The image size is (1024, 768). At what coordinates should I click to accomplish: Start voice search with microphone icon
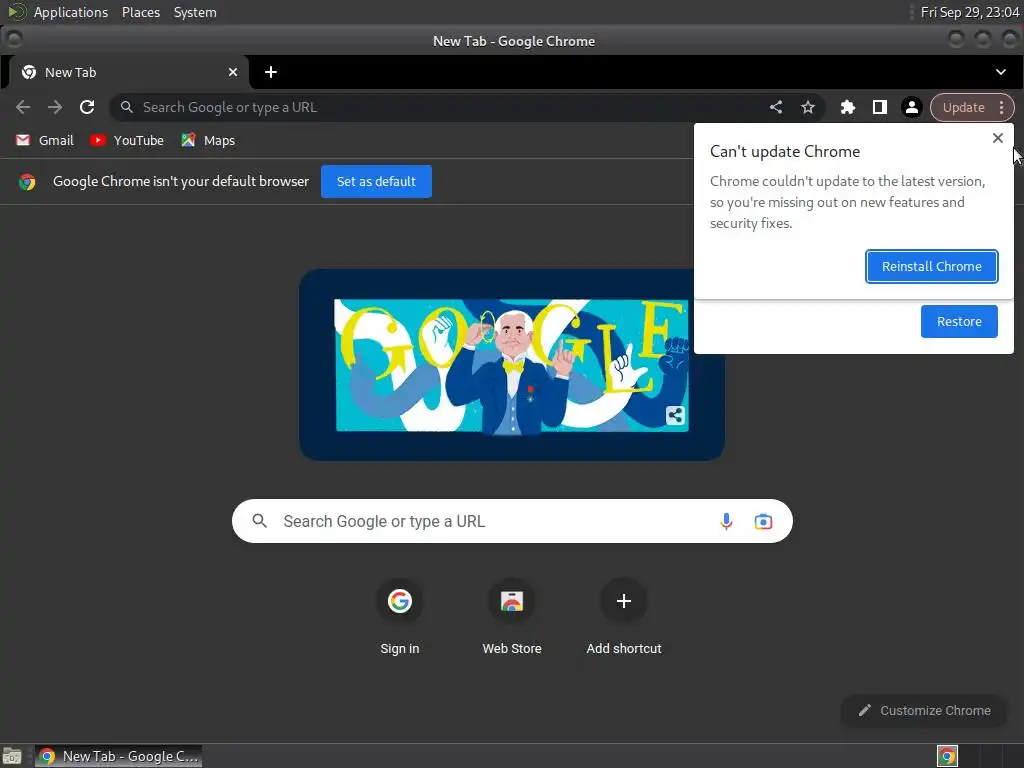click(x=726, y=521)
